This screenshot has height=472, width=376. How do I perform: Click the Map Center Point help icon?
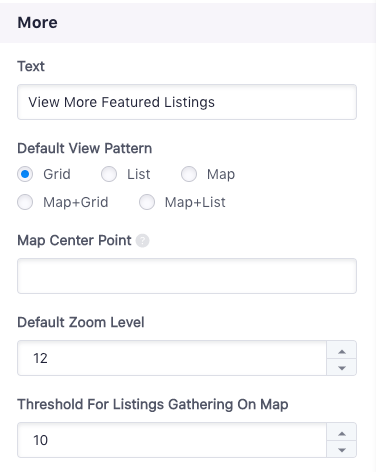(142, 241)
